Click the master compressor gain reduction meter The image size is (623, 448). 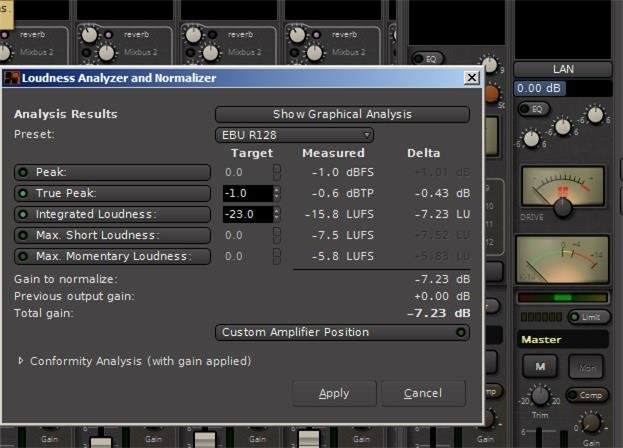pos(562,260)
